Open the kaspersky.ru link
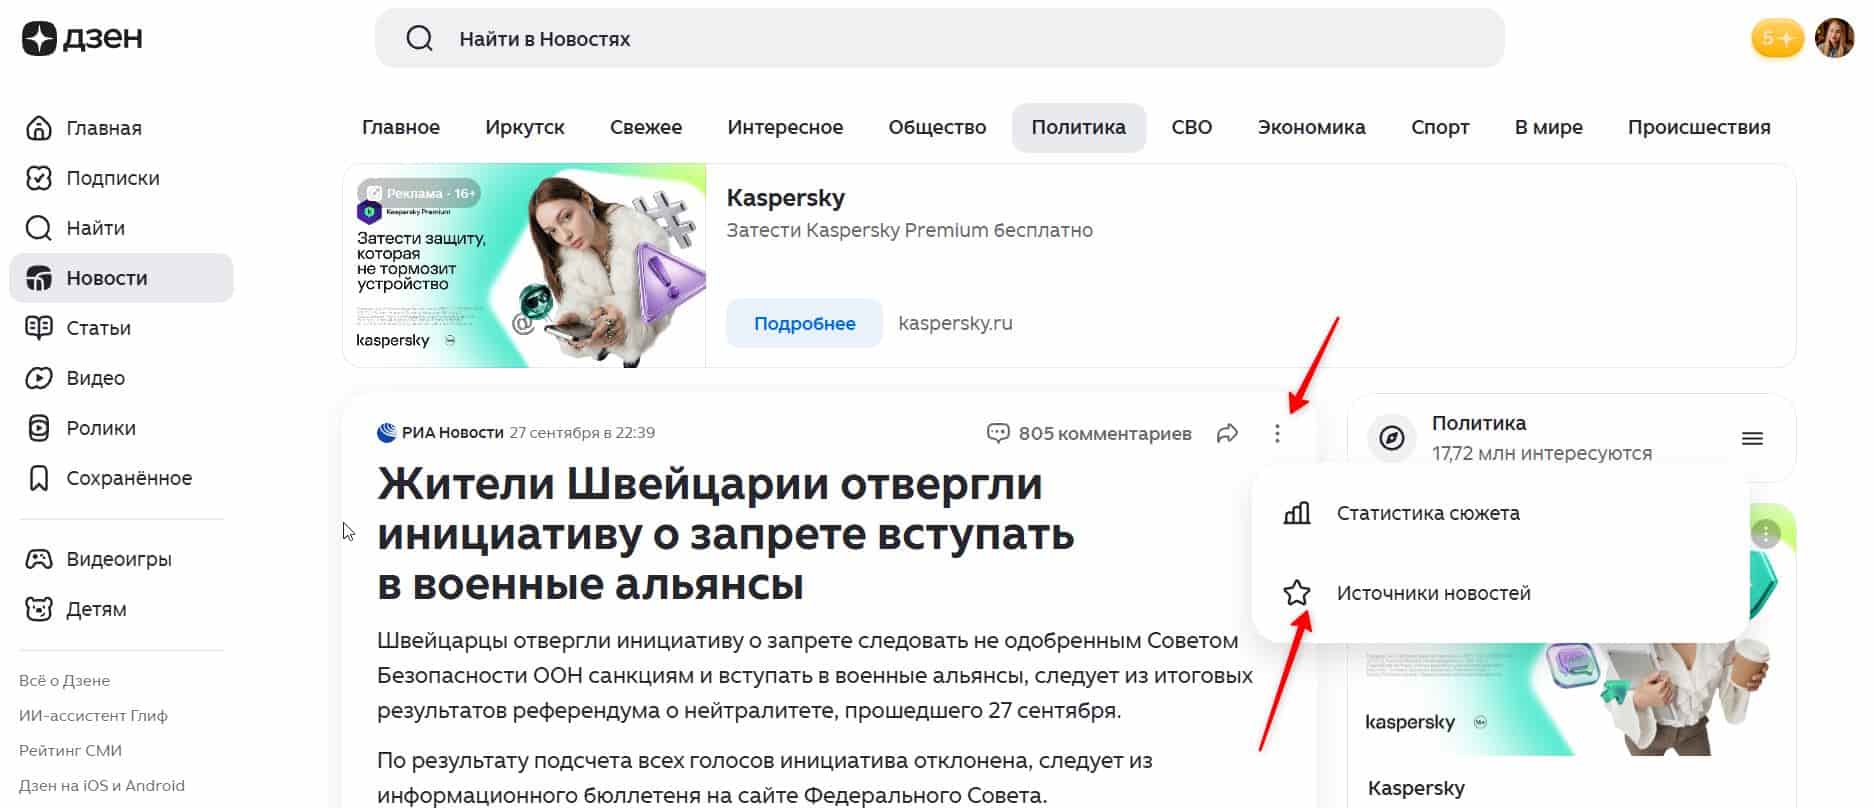 pyautogui.click(x=955, y=323)
